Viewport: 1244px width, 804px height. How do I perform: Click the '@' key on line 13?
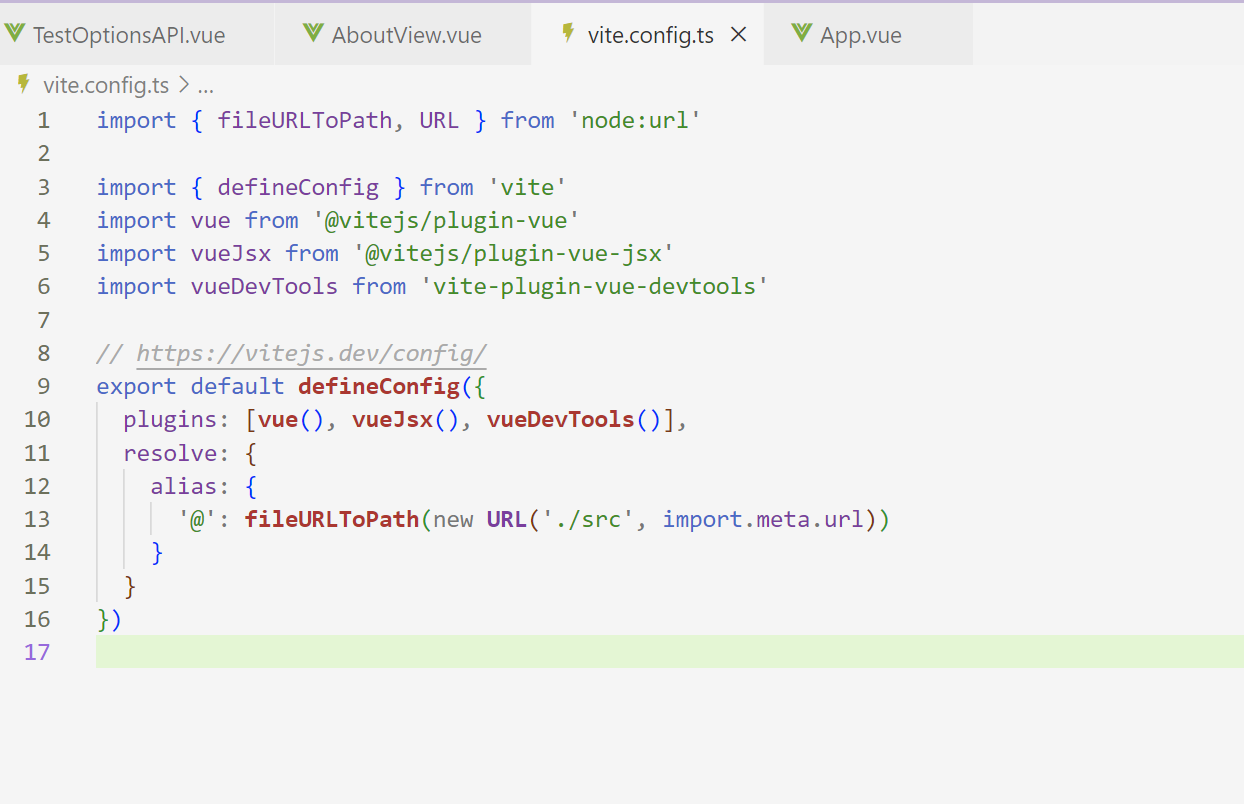coord(197,520)
